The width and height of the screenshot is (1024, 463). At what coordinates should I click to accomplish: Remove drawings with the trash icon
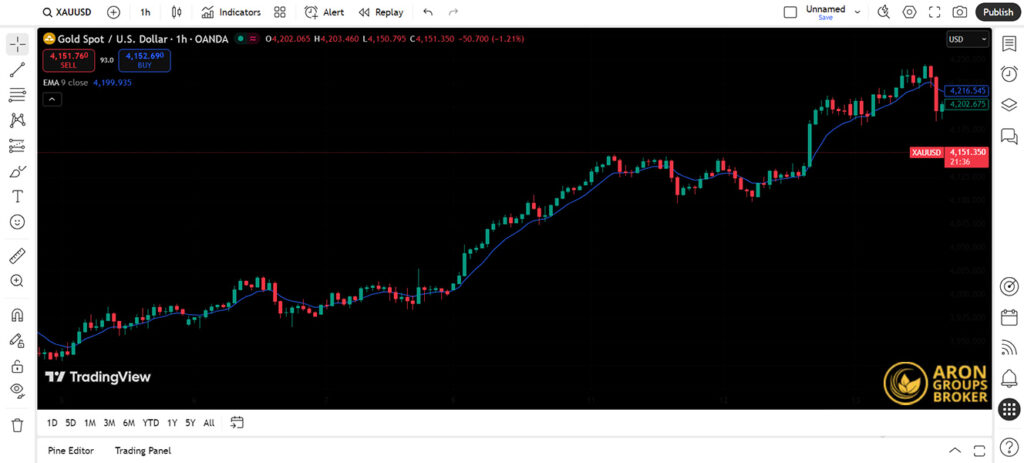coord(17,425)
